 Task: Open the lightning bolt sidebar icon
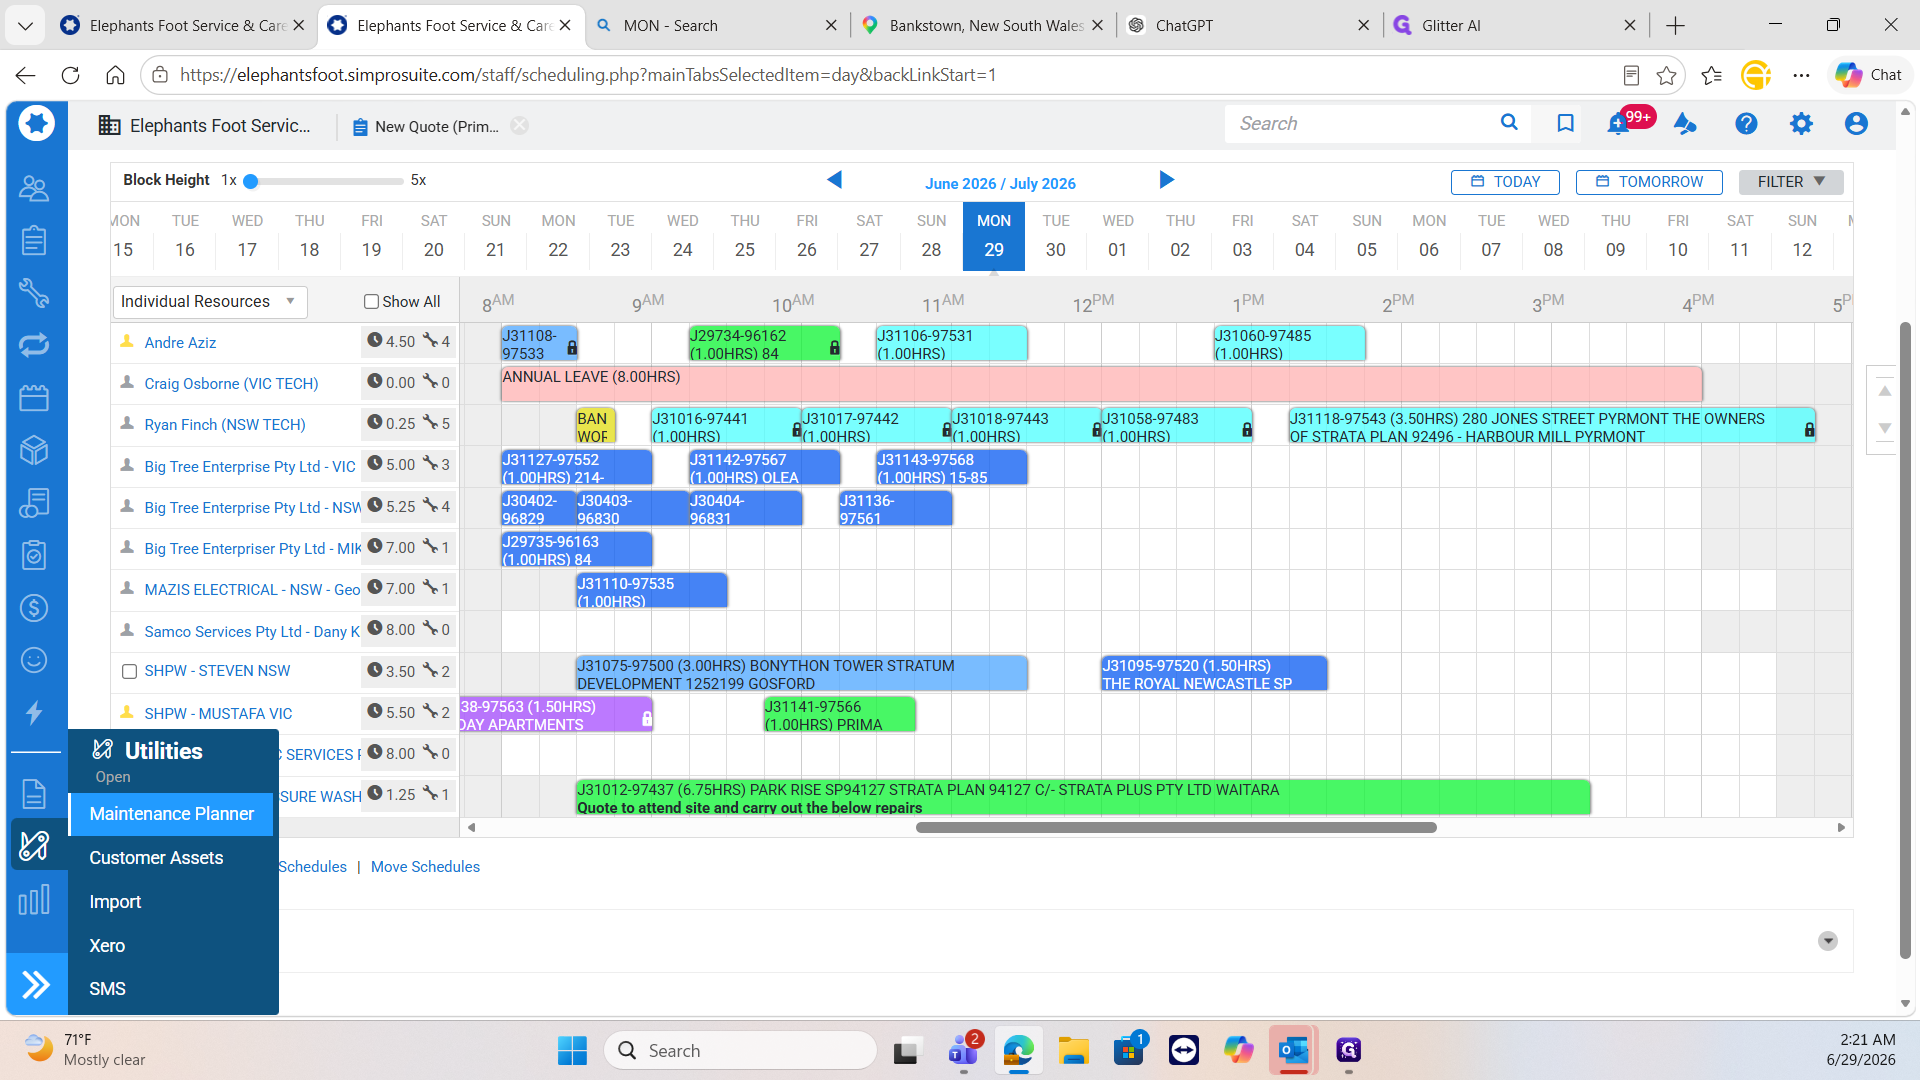tap(34, 712)
